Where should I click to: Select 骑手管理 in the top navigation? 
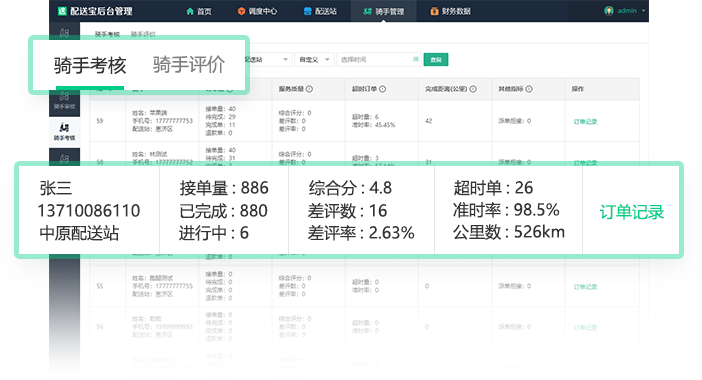[384, 11]
